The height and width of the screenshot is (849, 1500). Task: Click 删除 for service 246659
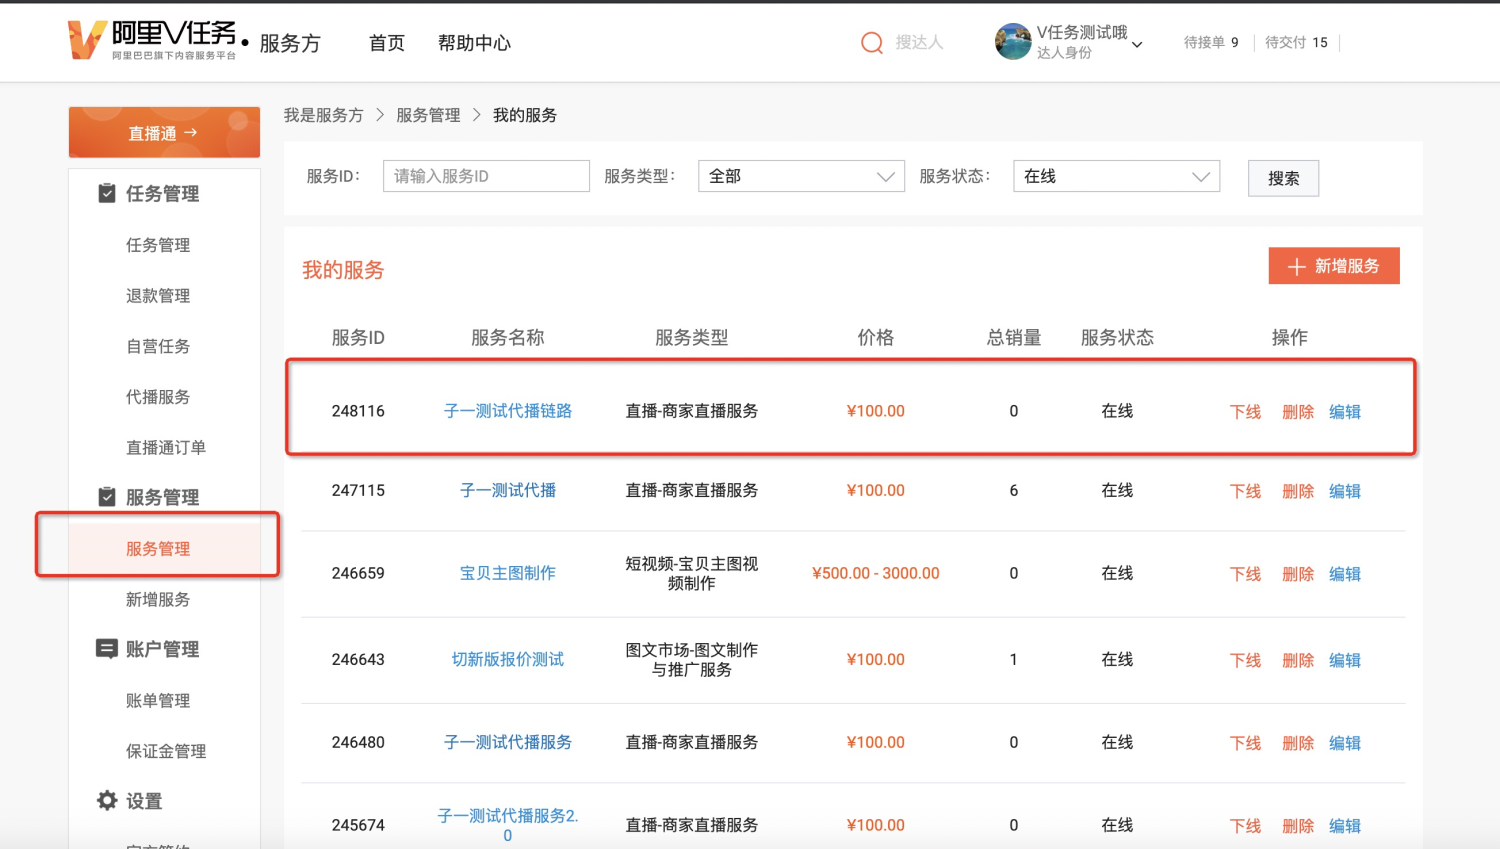(1298, 574)
